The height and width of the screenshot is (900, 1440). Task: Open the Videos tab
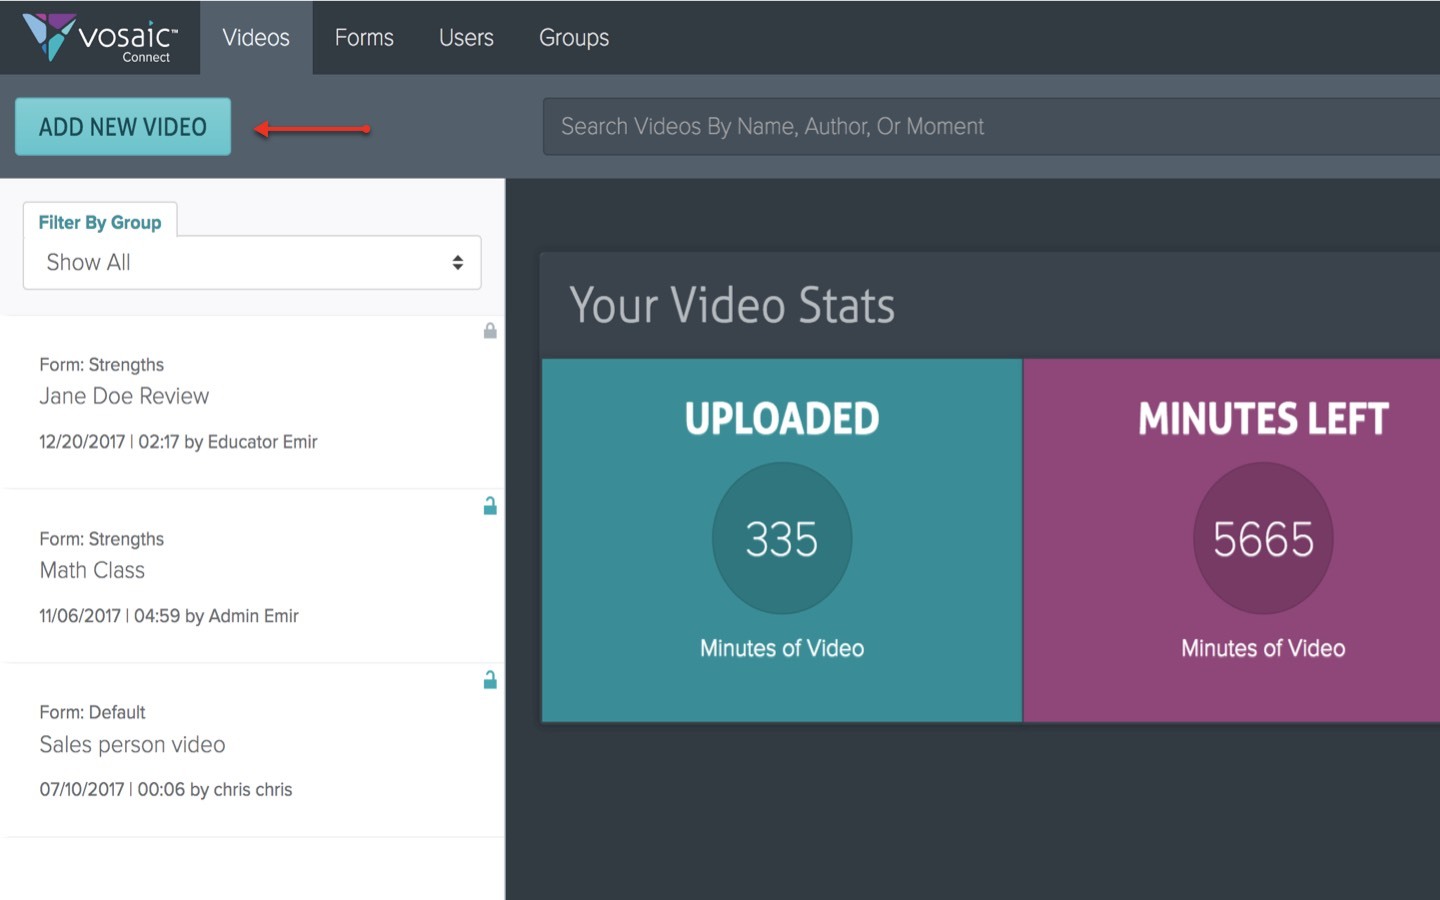(x=256, y=37)
